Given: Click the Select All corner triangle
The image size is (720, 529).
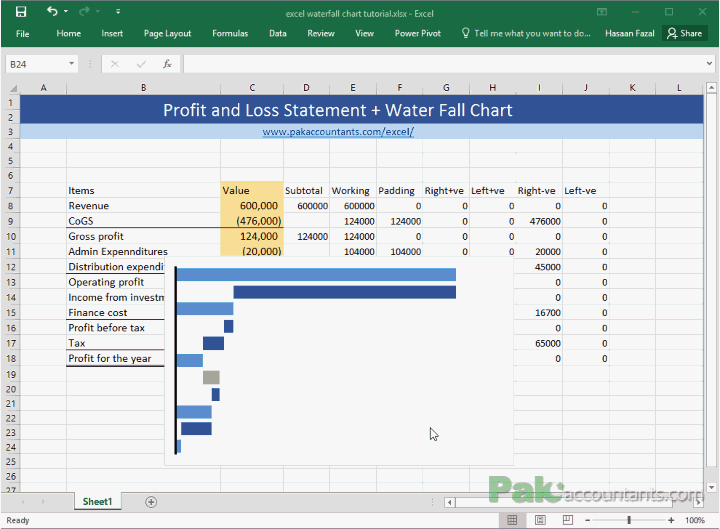Looking at the screenshot, I should click(x=13, y=88).
